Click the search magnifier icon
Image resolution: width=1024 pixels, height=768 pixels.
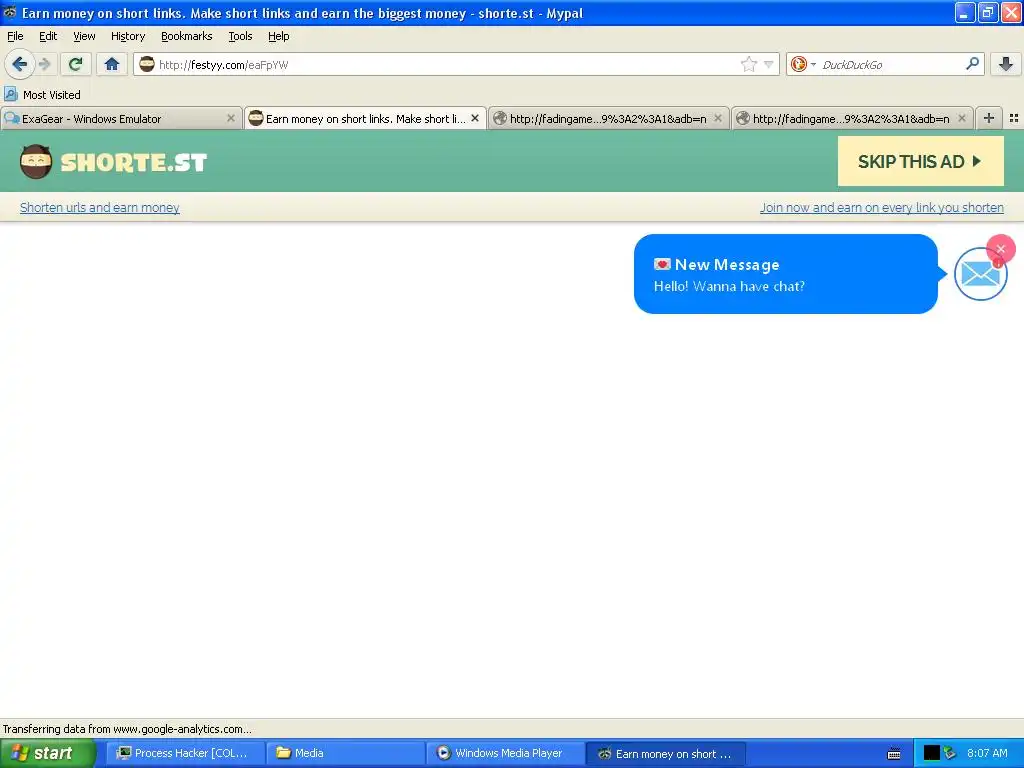tap(972, 63)
